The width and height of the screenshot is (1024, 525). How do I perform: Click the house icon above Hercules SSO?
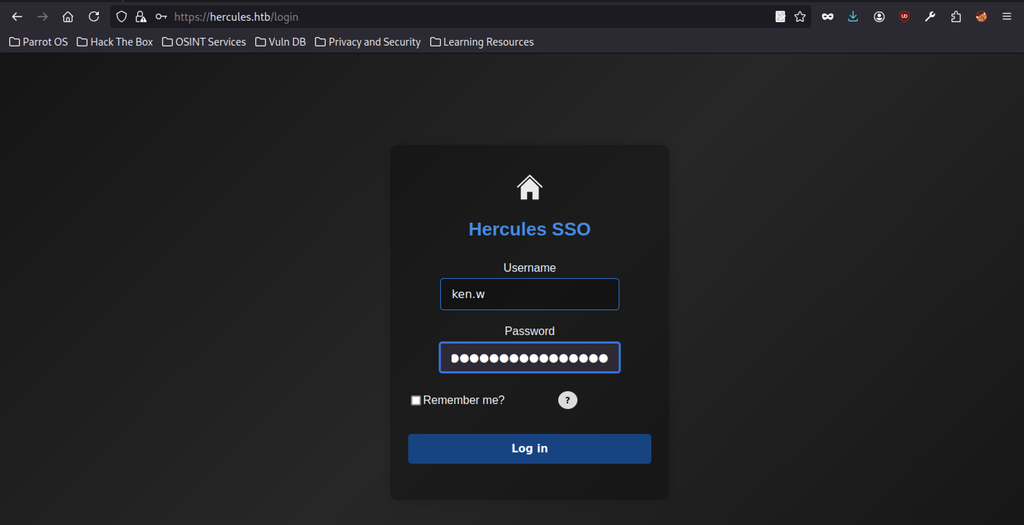pyautogui.click(x=530, y=187)
